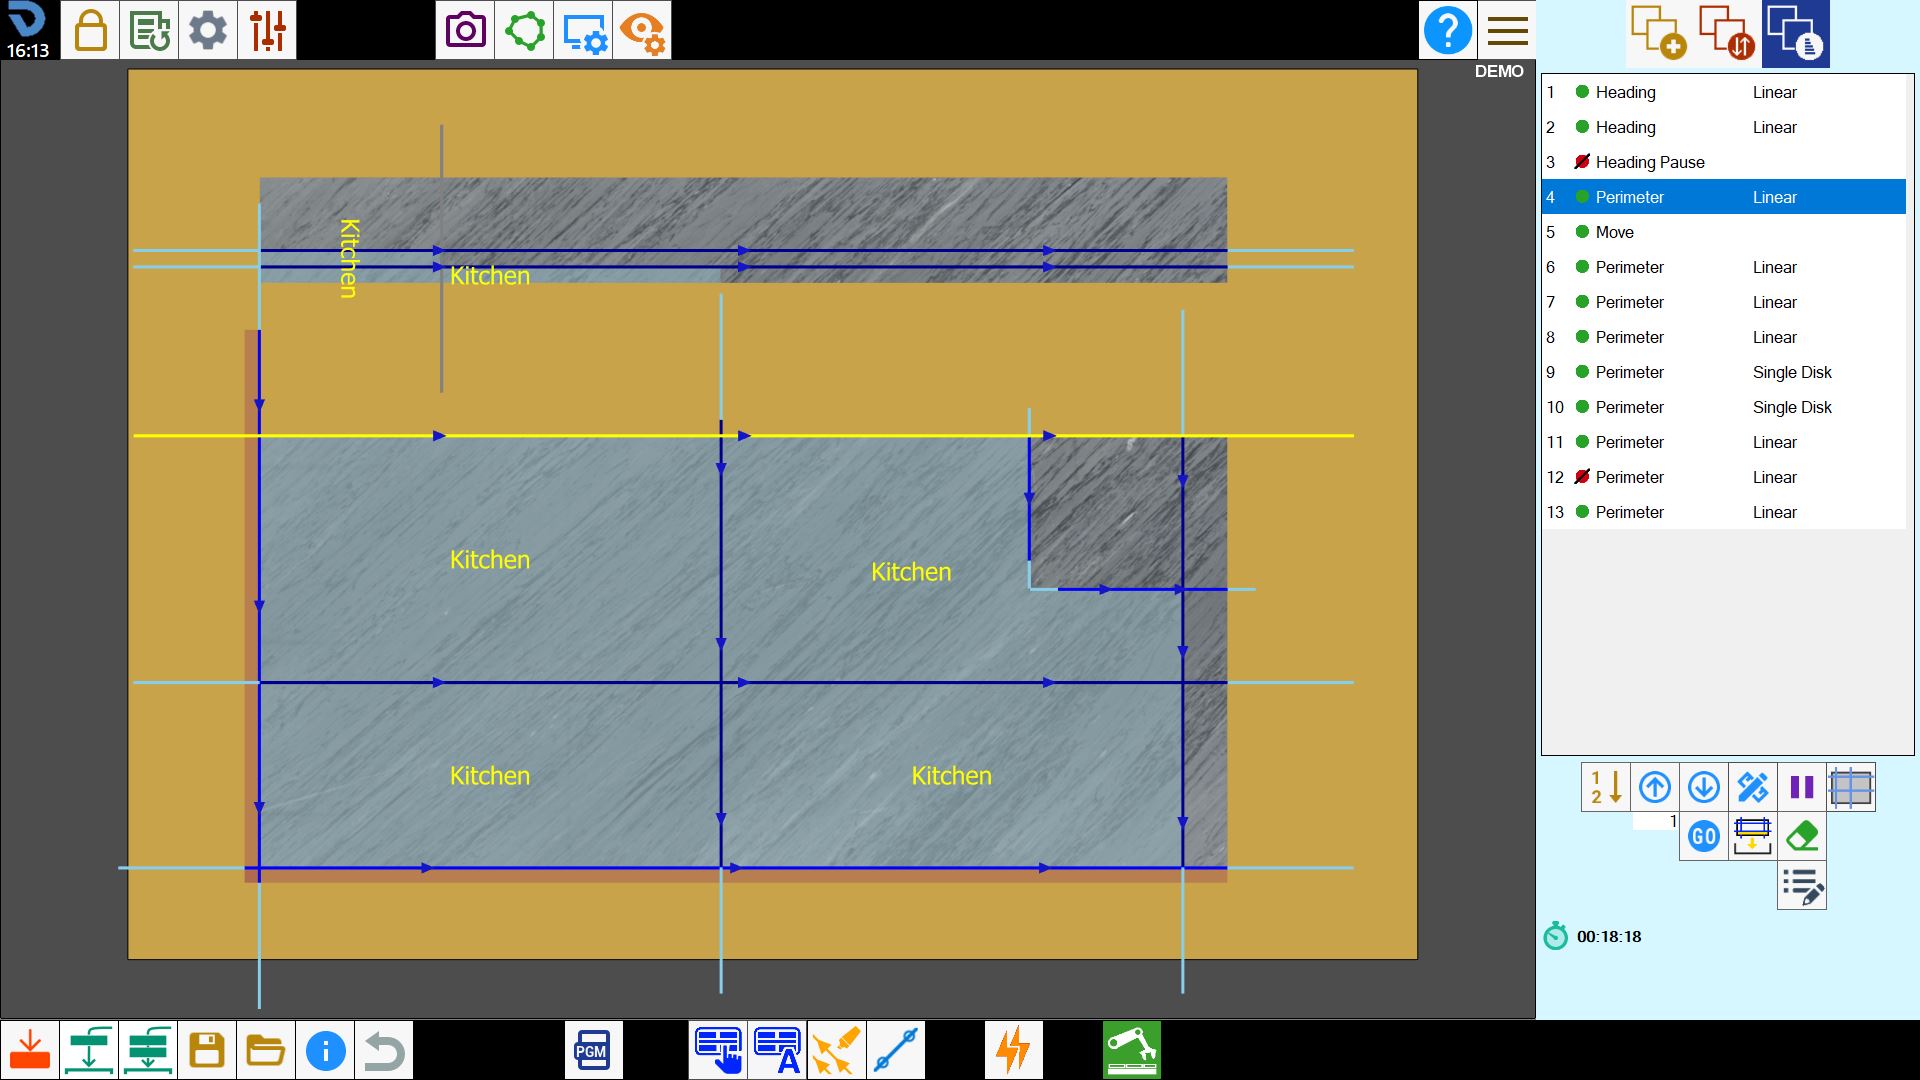Select row 1 Heading Linear
1920x1080 pixels.
pos(1724,92)
